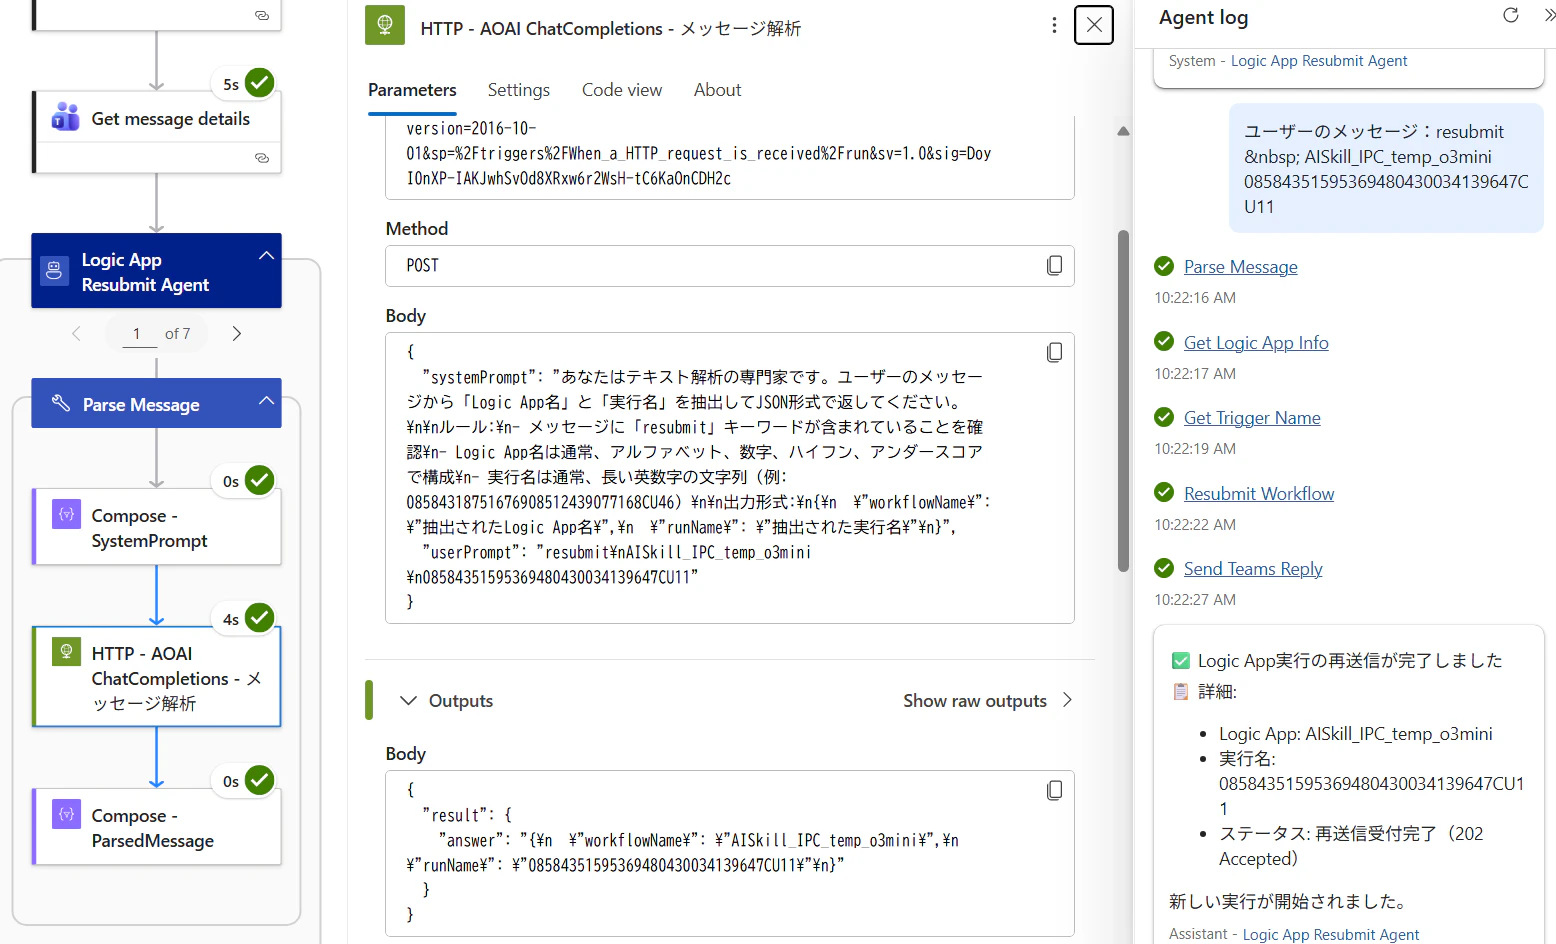
Task: Click the 5s duration badge
Action: [231, 85]
